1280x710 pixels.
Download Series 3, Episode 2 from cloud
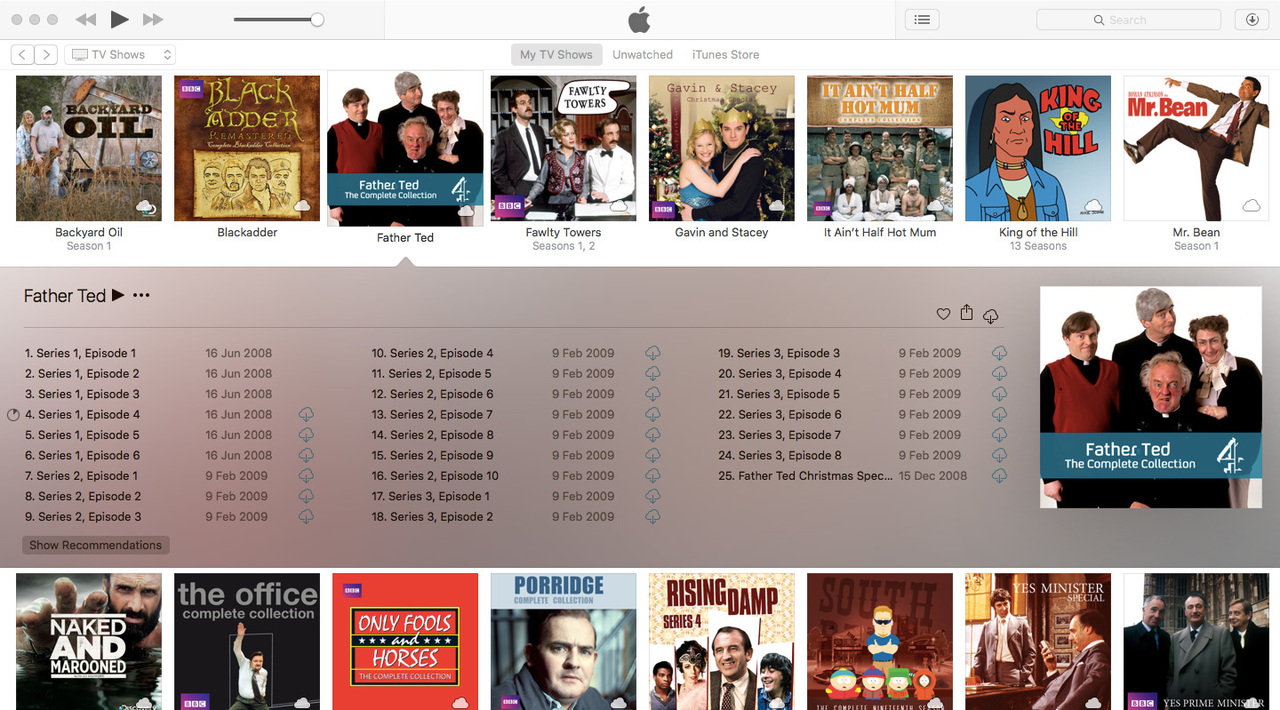(653, 517)
